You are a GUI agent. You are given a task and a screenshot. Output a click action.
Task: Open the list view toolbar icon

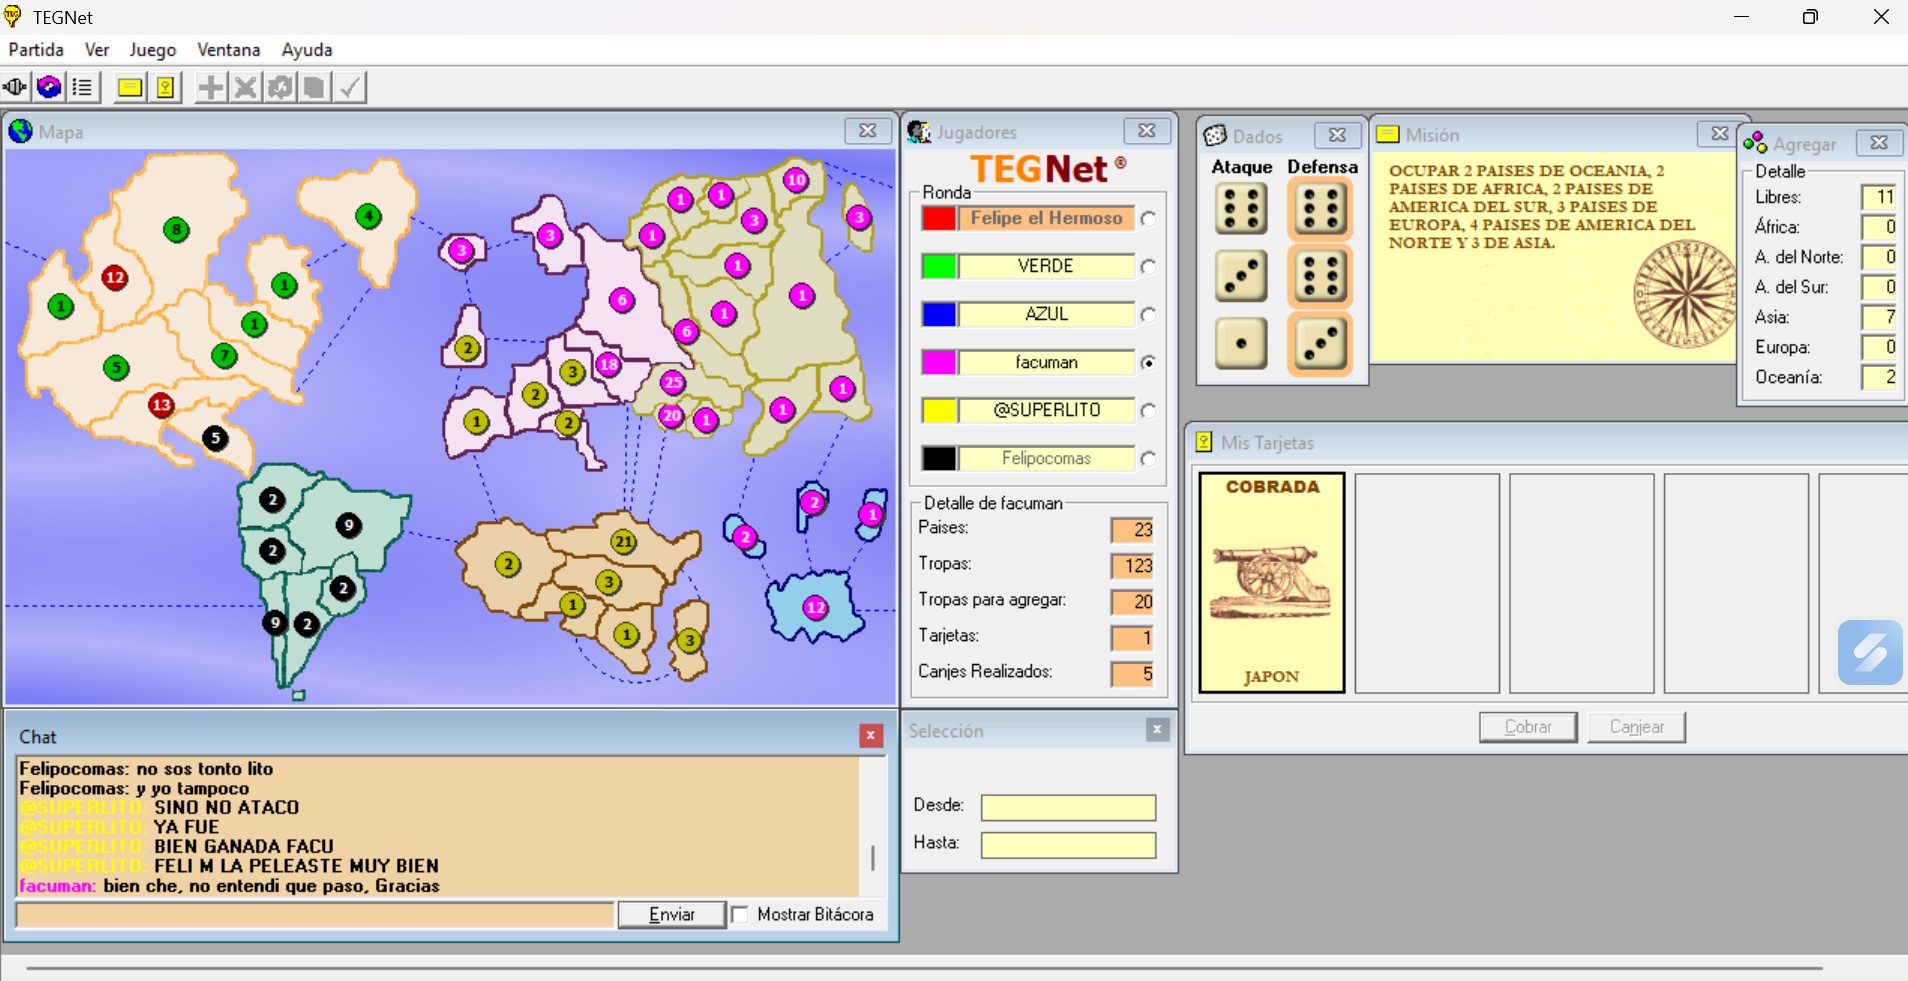[82, 88]
